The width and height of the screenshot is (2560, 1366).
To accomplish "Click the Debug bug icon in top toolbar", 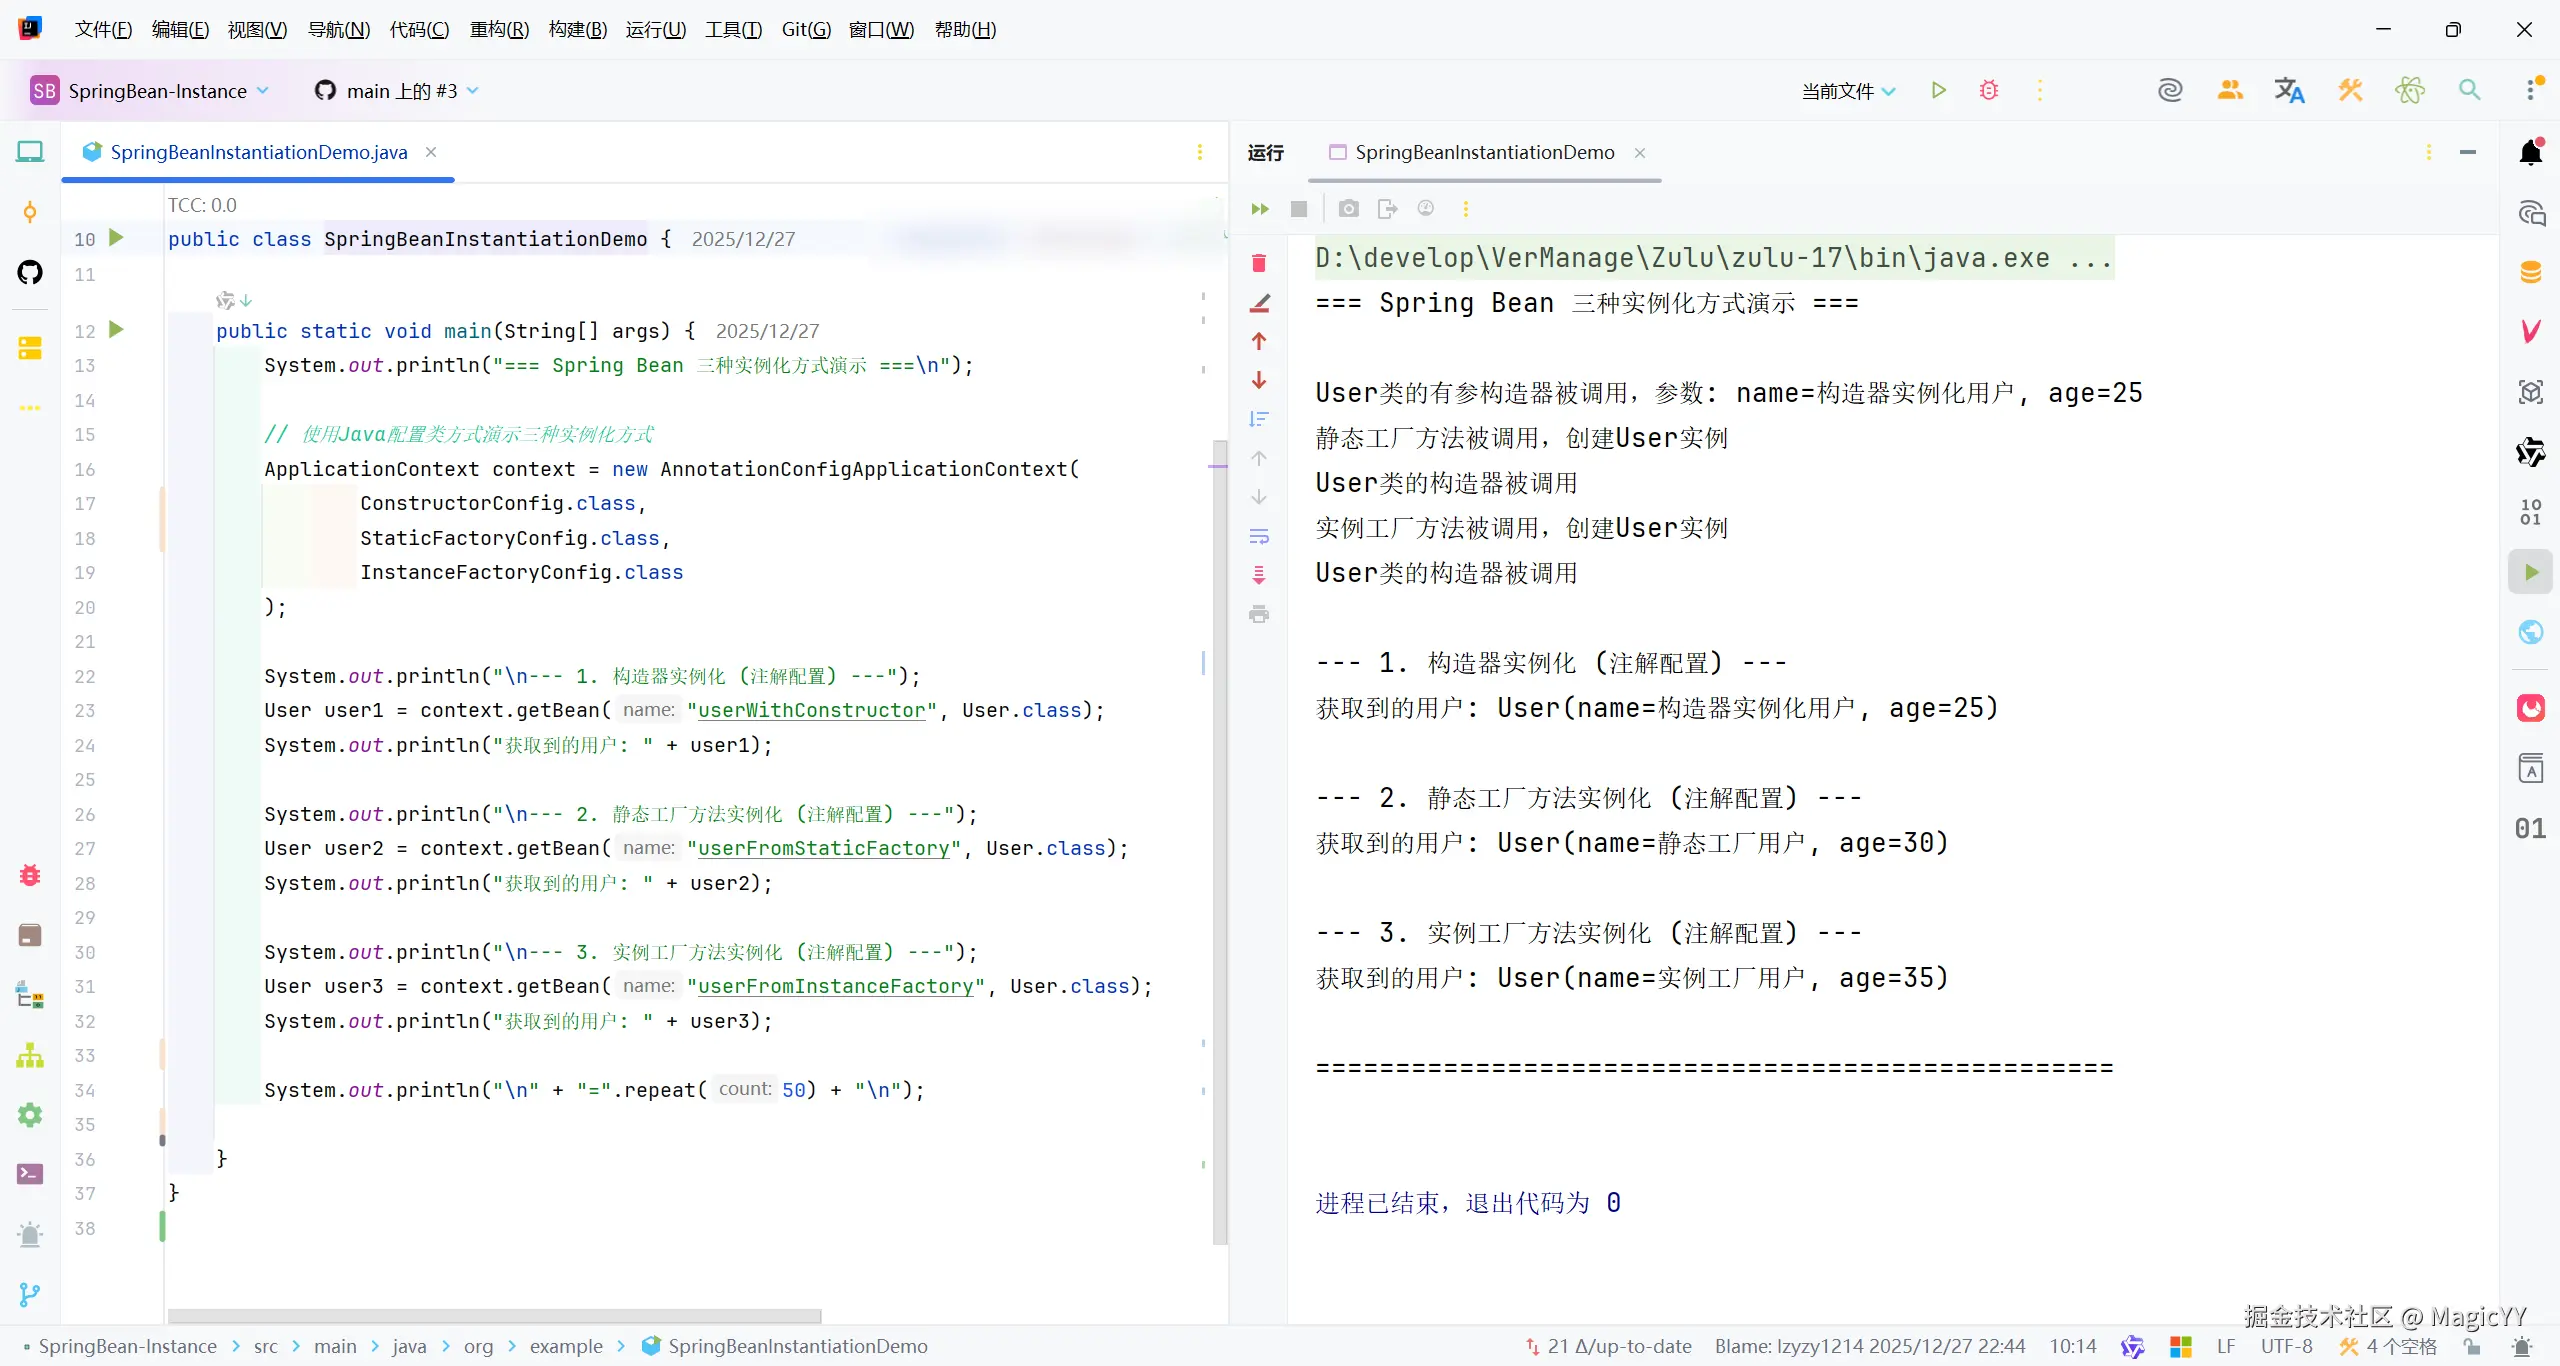I will pyautogui.click(x=1989, y=90).
